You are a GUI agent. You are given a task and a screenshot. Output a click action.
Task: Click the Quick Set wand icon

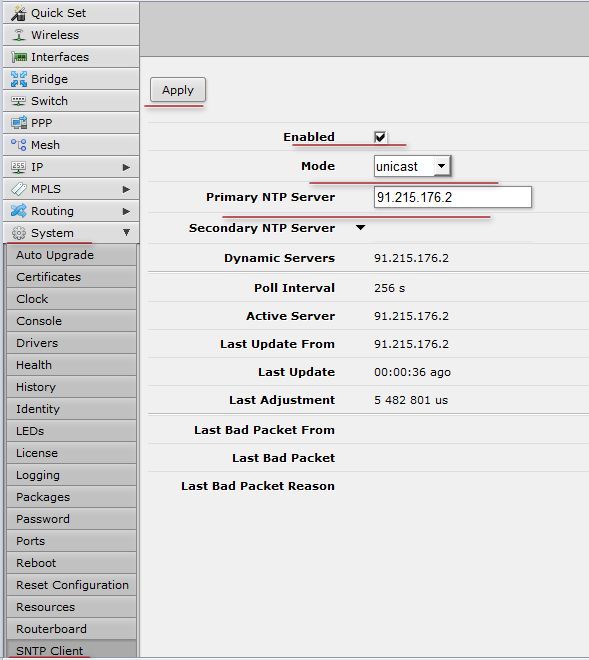pyautogui.click(x=19, y=13)
